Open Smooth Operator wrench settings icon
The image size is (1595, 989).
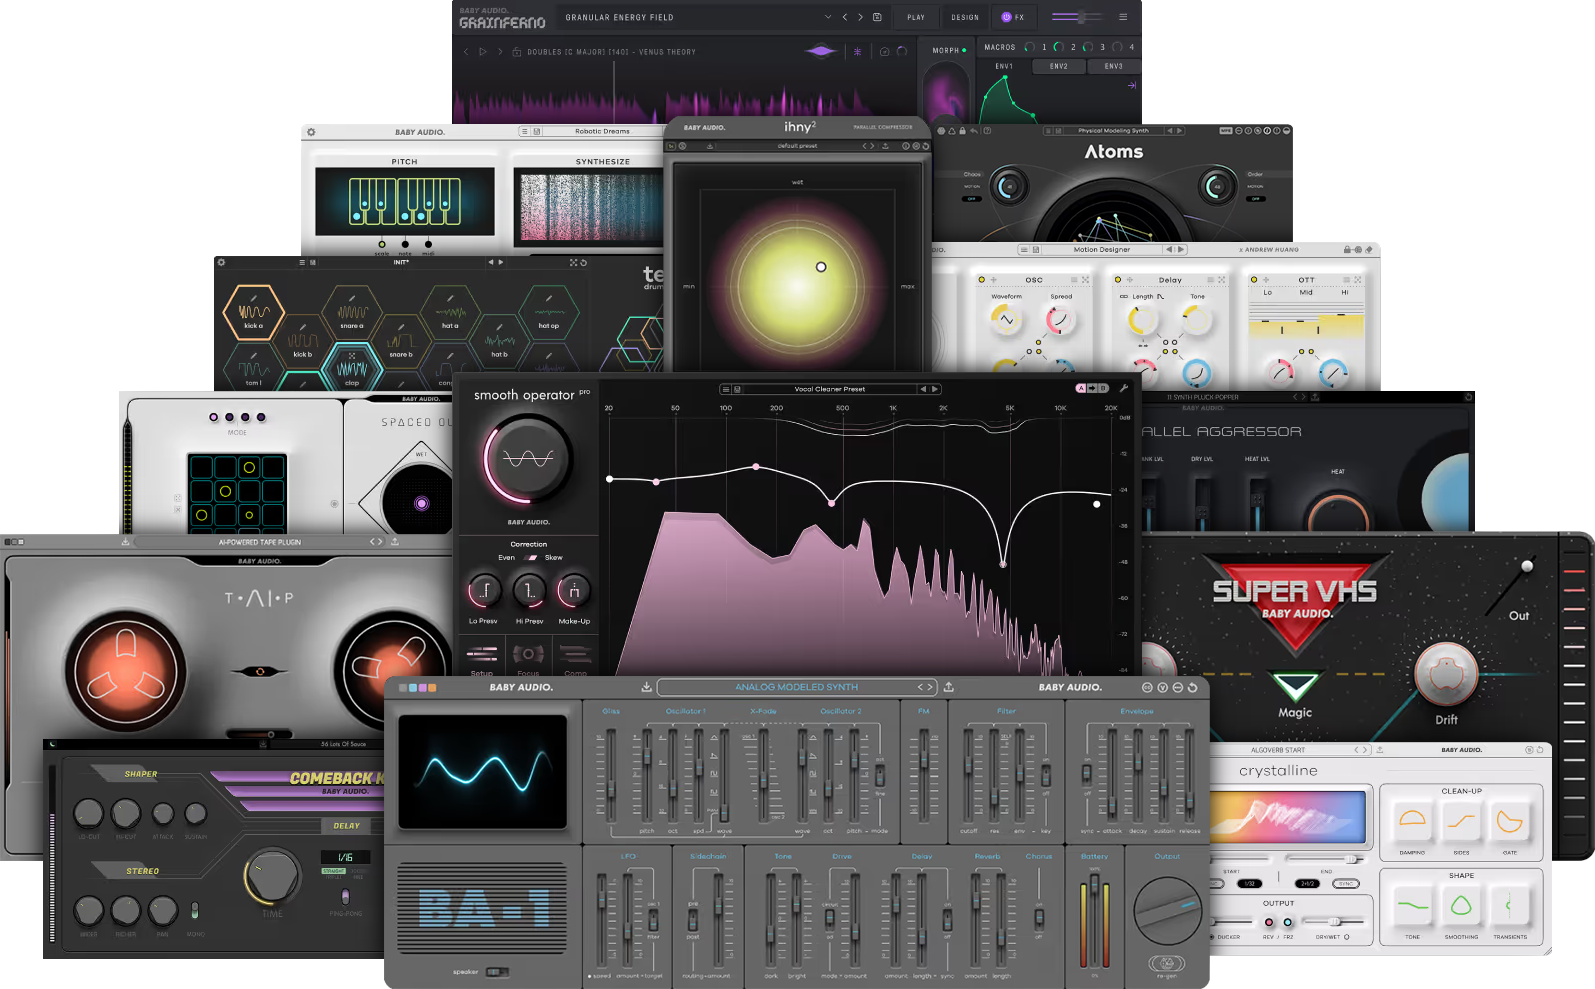[x=1124, y=388]
